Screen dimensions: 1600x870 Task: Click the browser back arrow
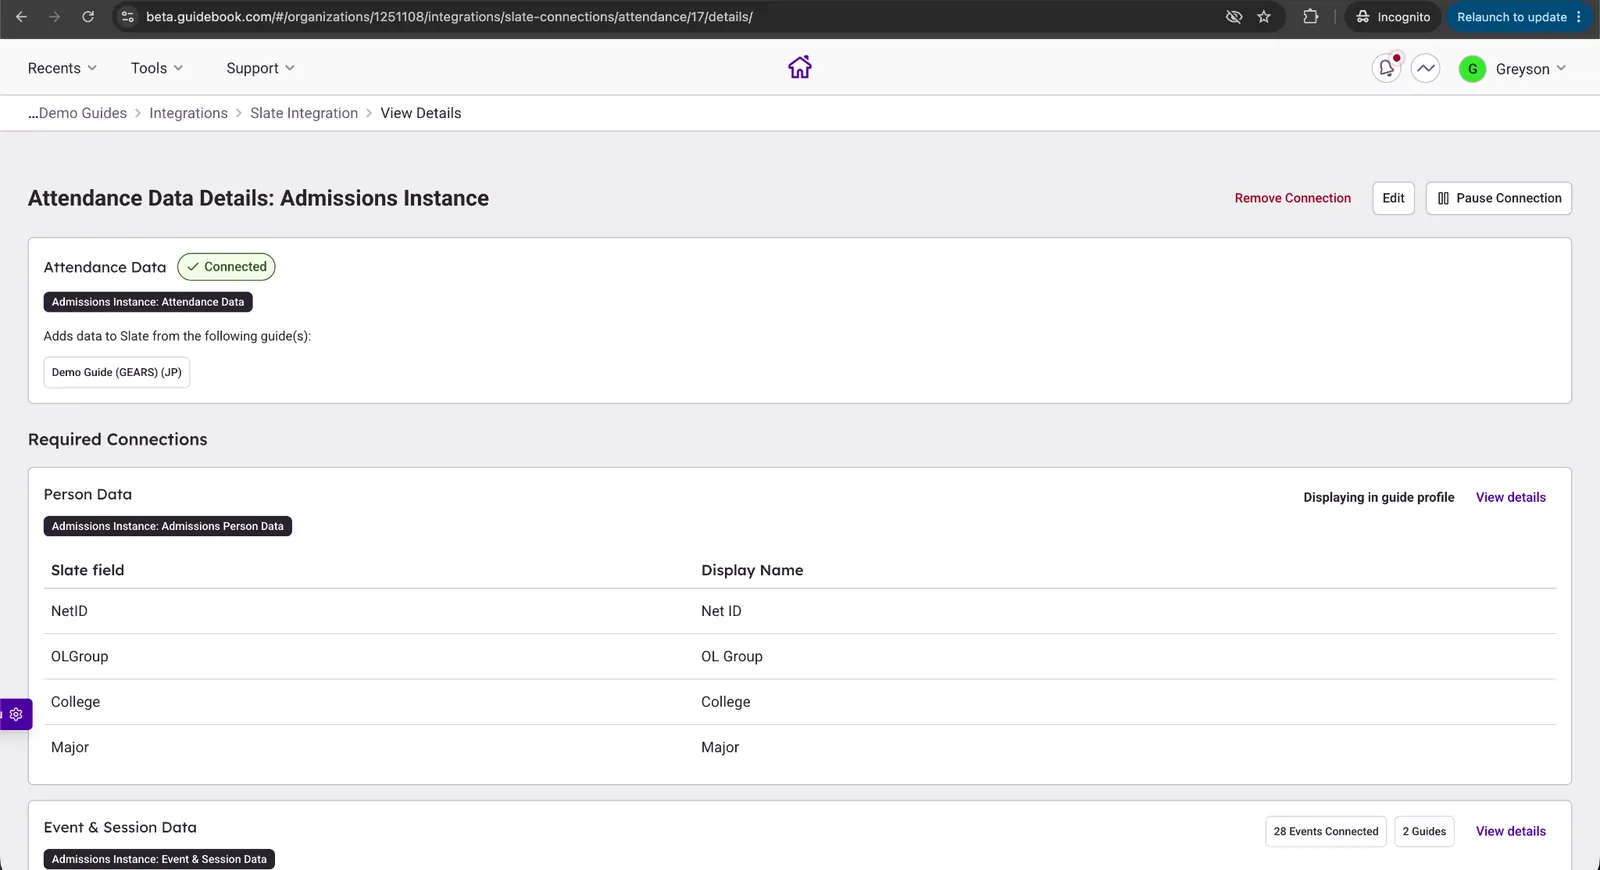21,17
